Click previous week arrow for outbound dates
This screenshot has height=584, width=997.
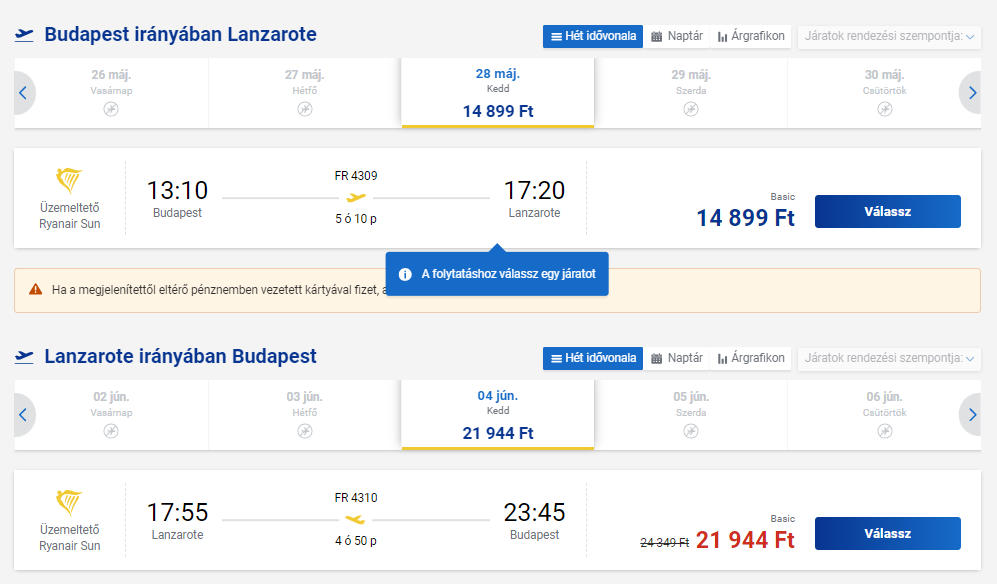pos(23,93)
